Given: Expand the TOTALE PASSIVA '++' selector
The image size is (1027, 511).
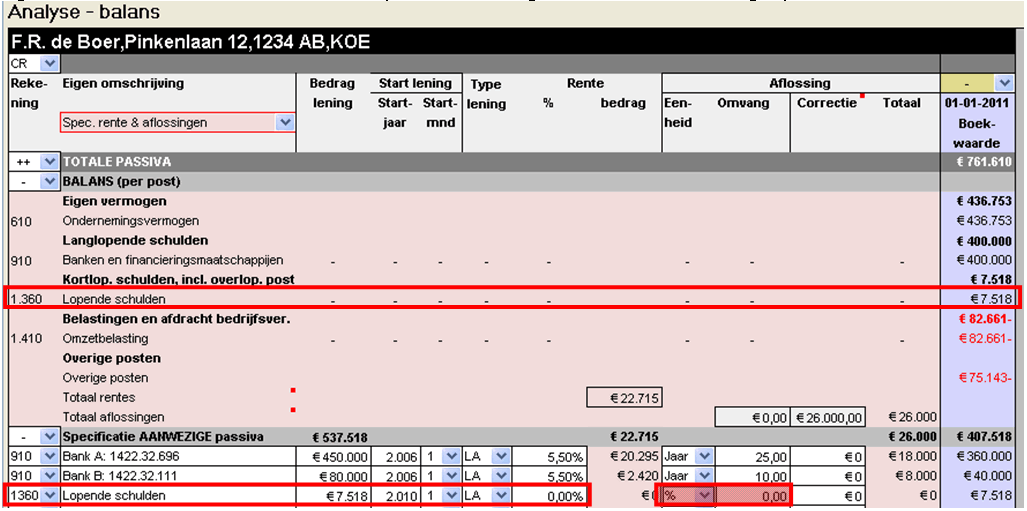Looking at the screenshot, I should pyautogui.click(x=47, y=161).
